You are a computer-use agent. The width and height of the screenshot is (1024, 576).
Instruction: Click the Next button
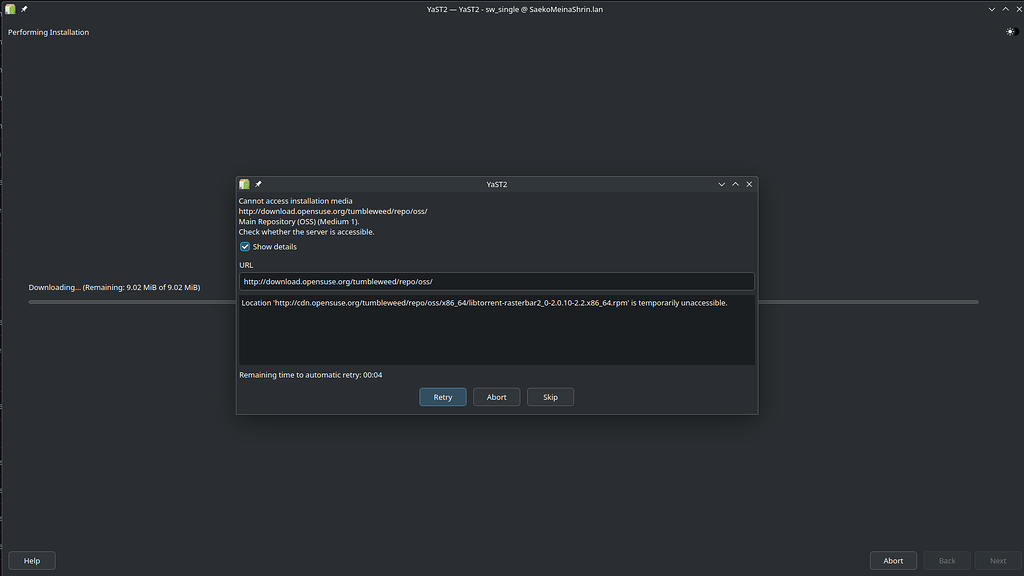click(997, 560)
